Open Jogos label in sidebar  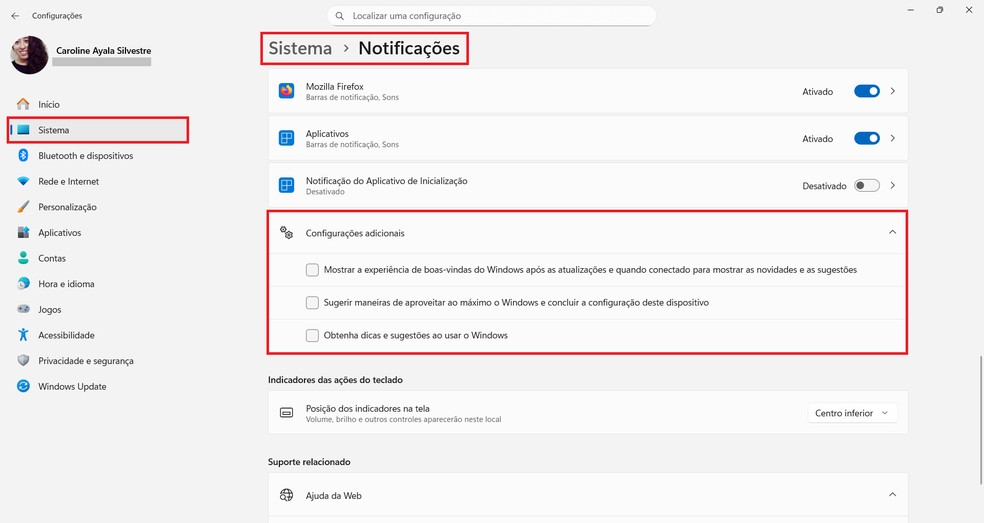(x=50, y=310)
